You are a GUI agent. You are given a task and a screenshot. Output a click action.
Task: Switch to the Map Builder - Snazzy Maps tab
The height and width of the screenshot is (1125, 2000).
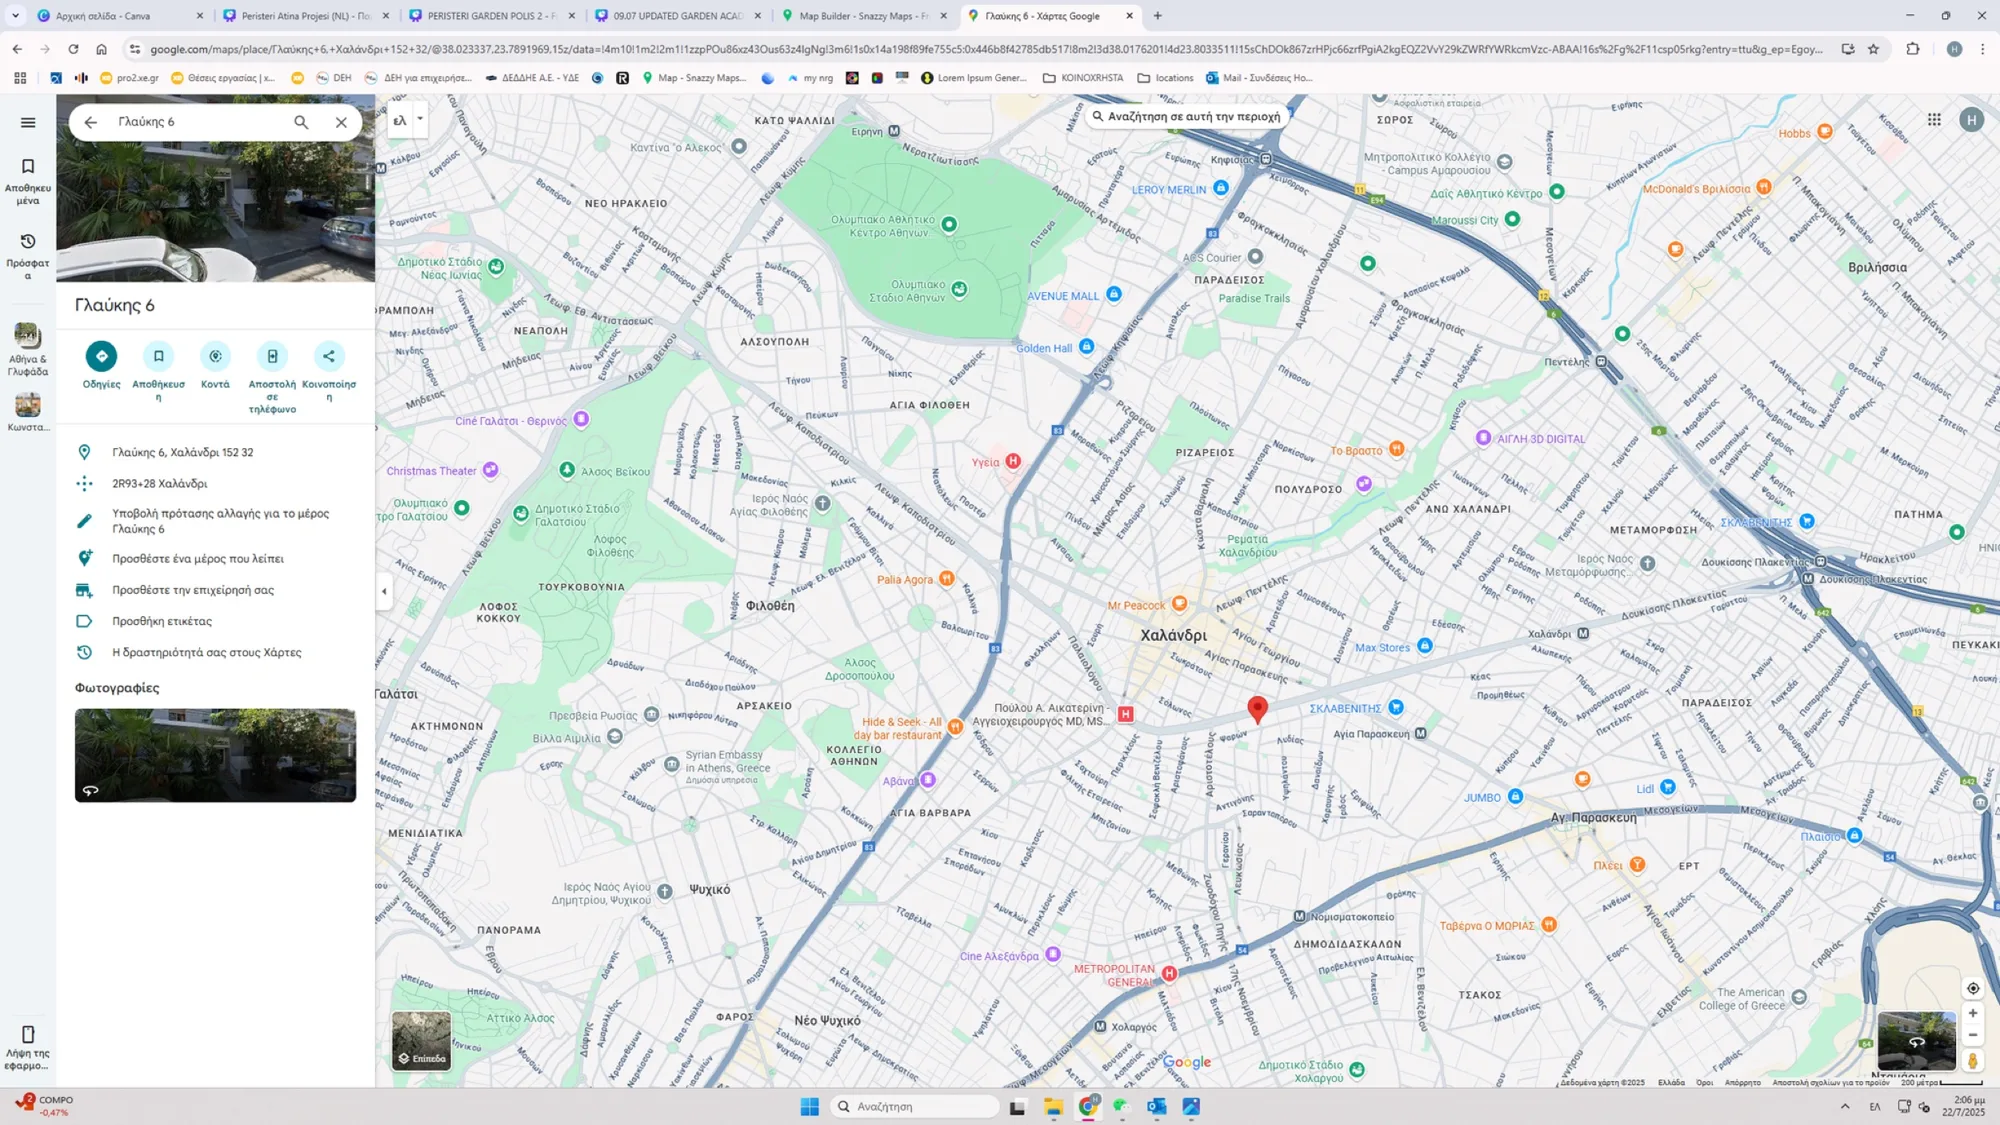[x=862, y=16]
